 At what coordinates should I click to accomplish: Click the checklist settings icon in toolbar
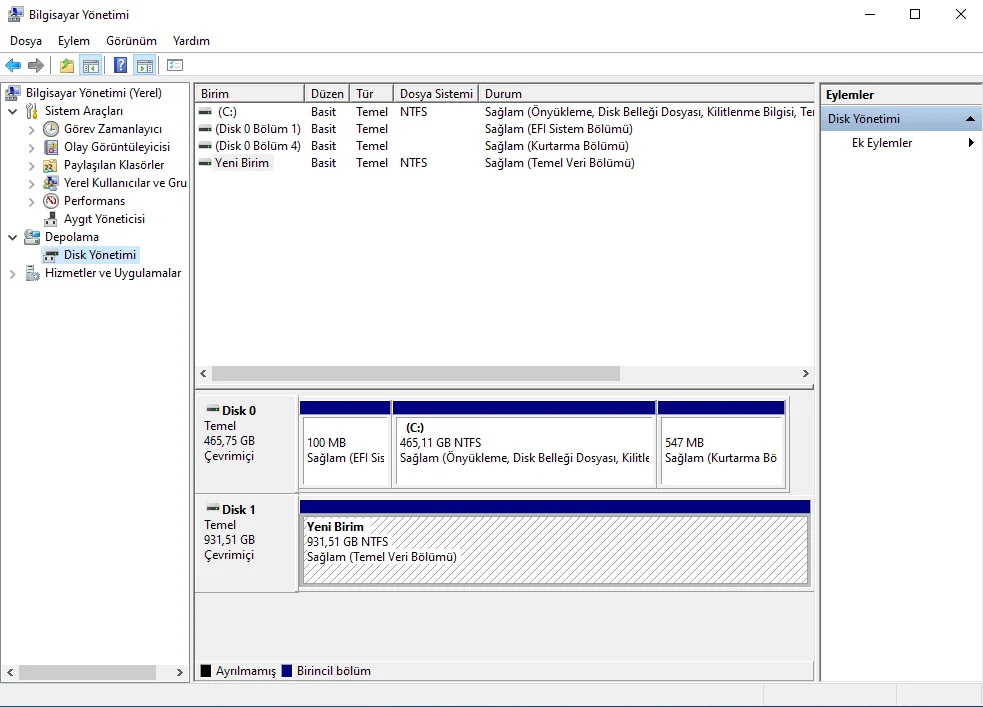(175, 66)
